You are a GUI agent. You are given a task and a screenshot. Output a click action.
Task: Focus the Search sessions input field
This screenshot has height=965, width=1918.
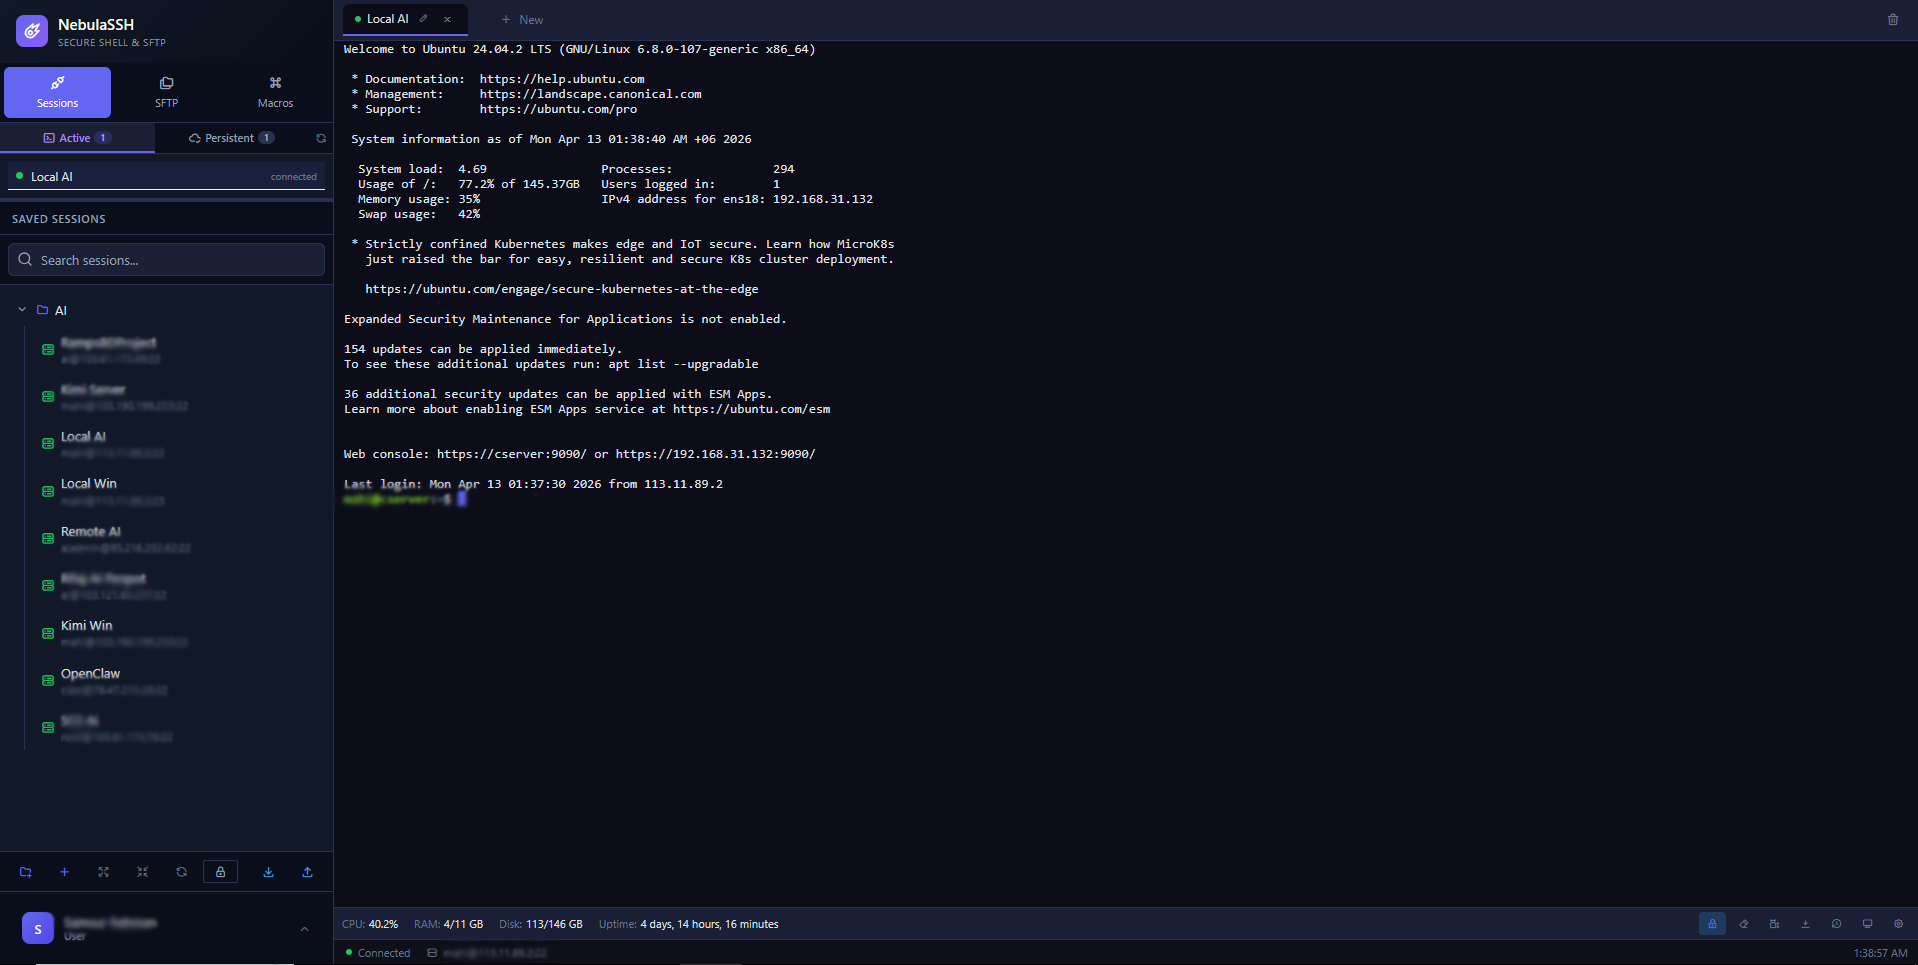click(166, 260)
